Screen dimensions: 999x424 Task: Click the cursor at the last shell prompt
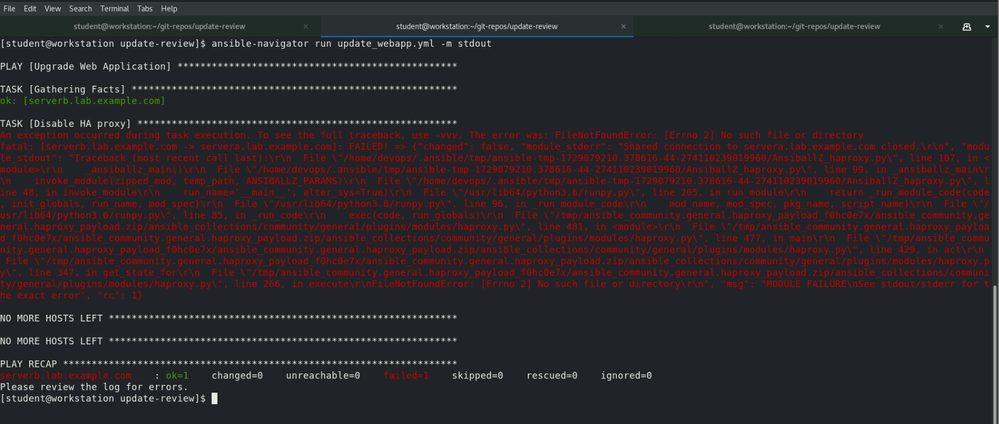tap(214, 398)
